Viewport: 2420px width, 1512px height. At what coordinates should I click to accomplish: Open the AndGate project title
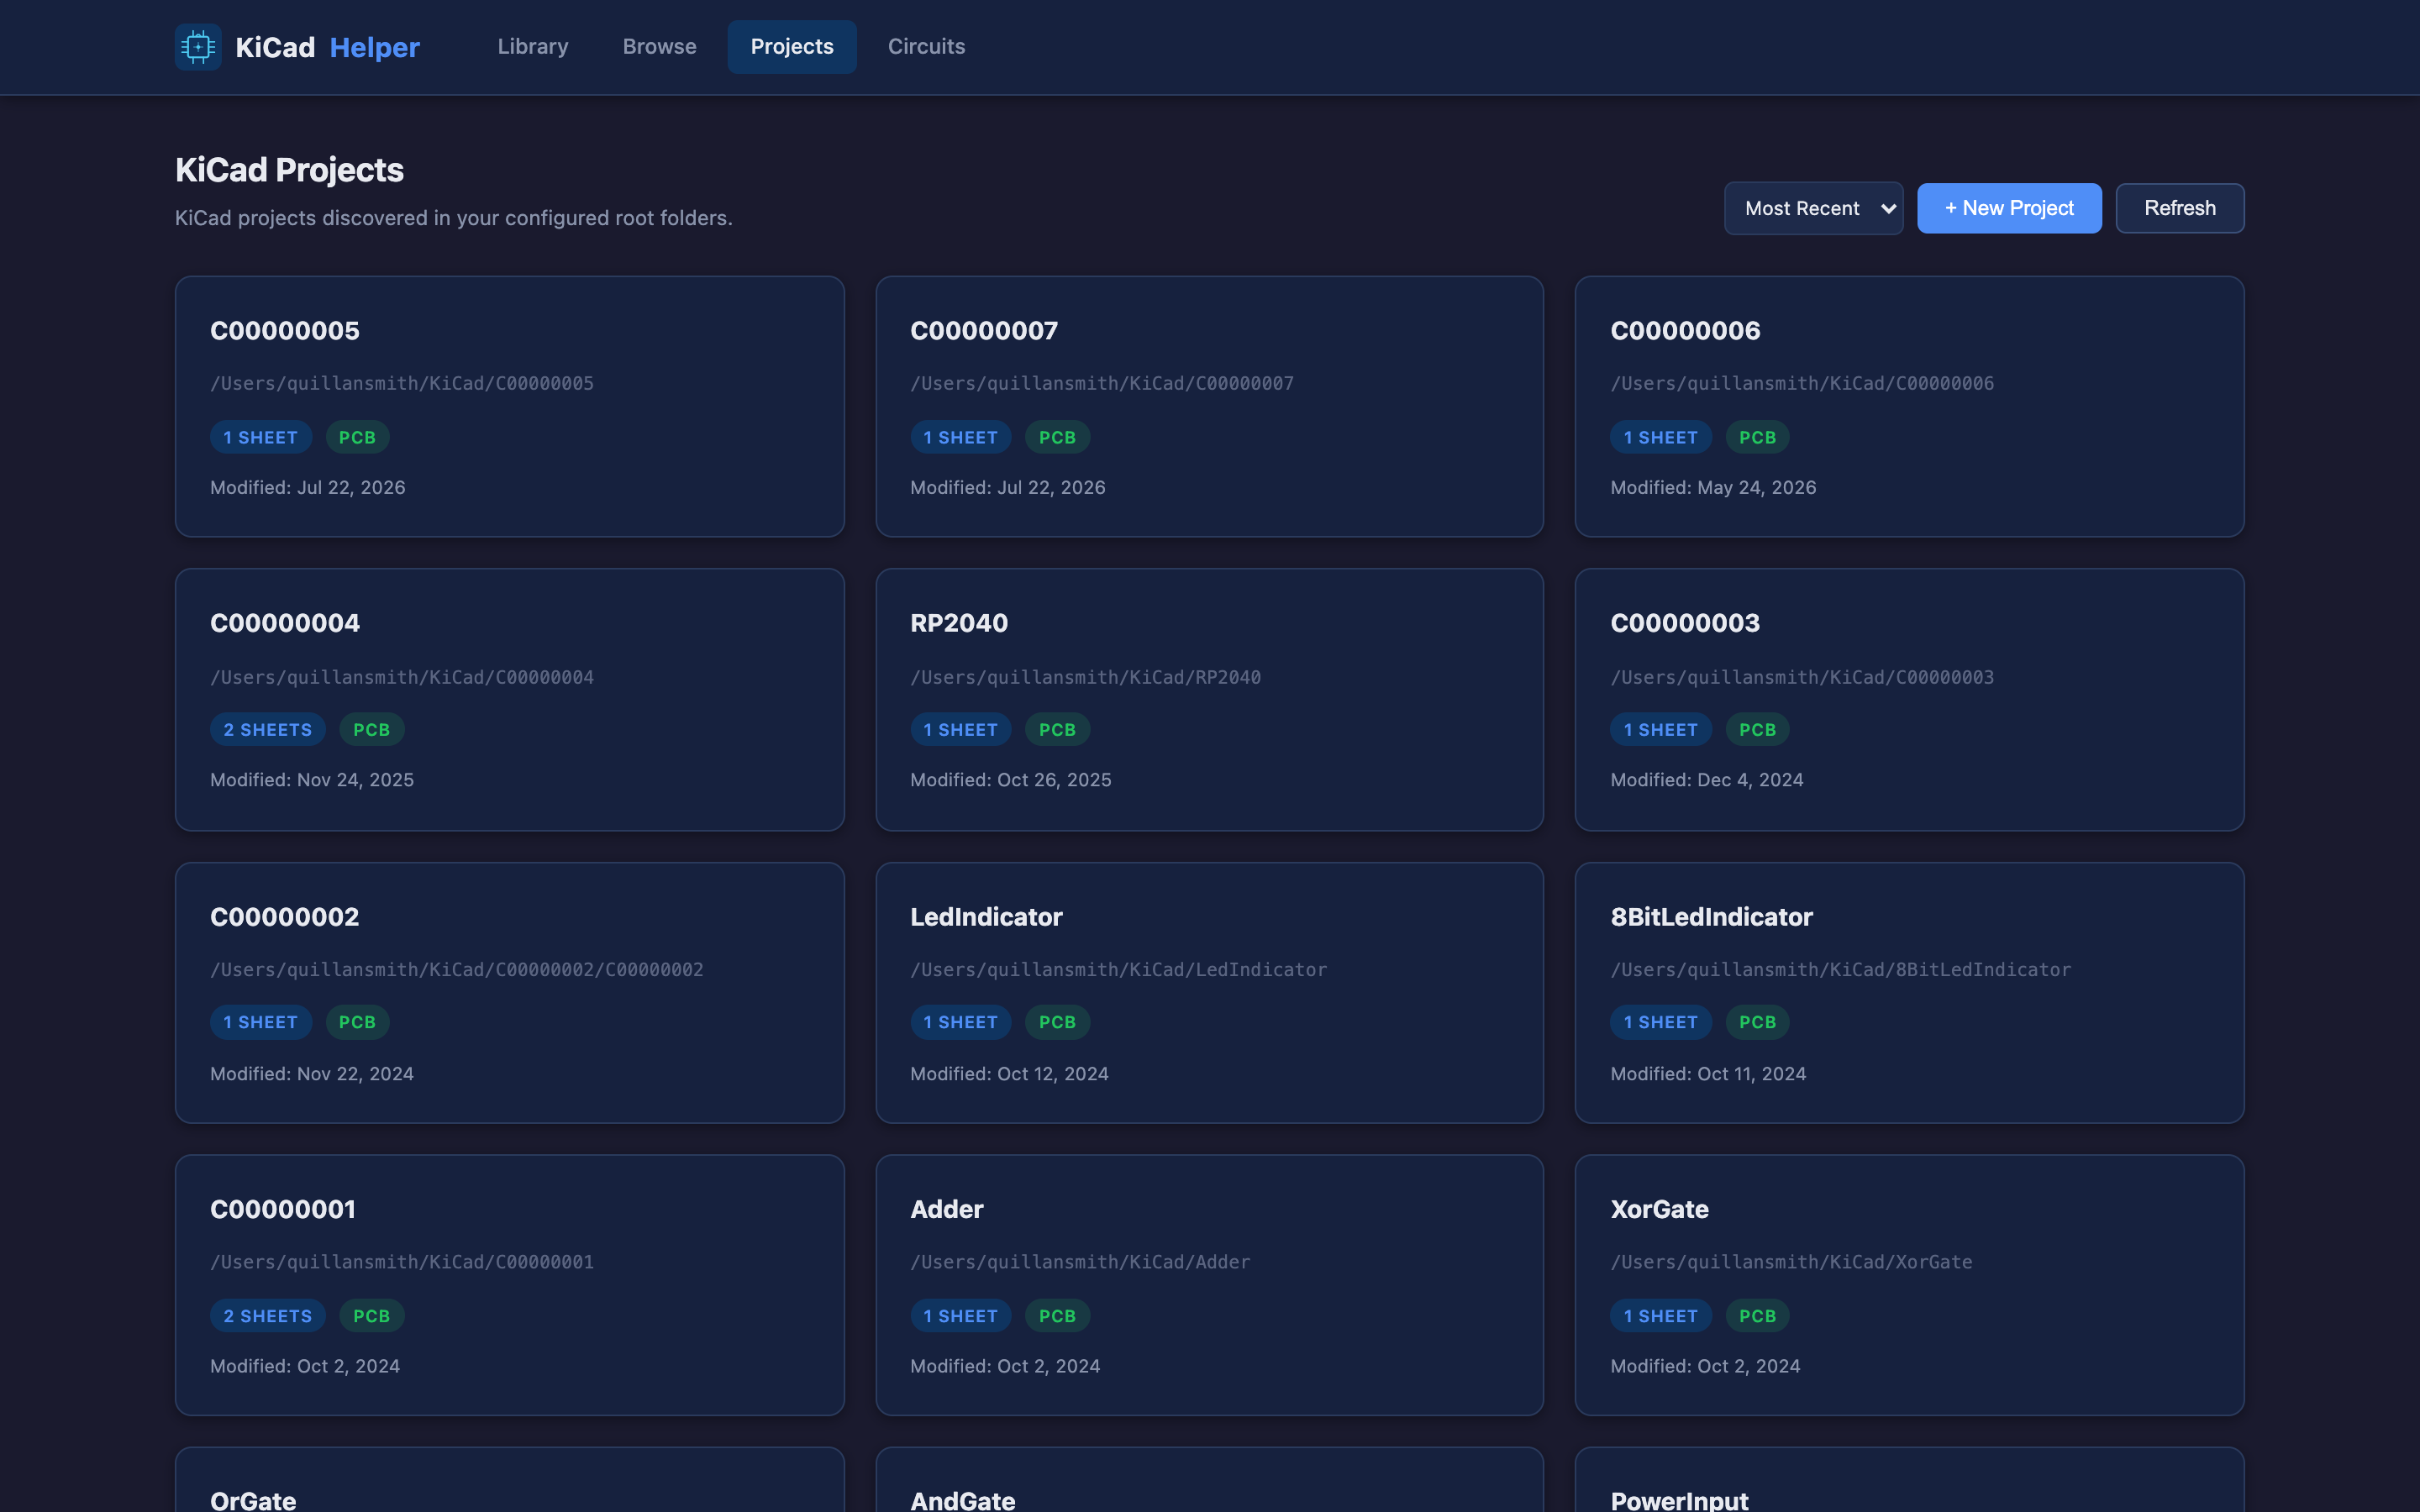[x=963, y=1500]
